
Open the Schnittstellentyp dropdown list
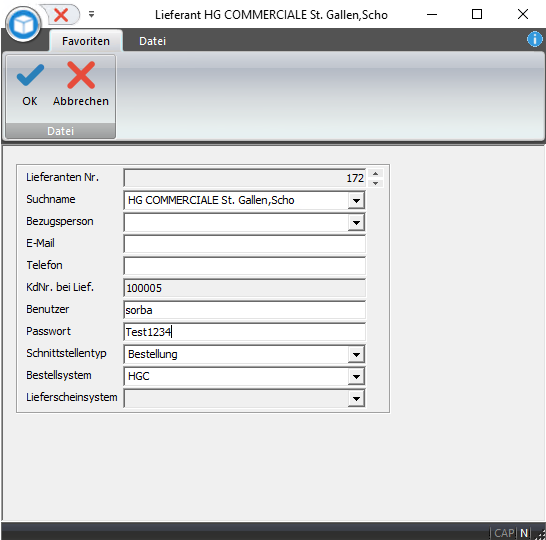pos(356,354)
